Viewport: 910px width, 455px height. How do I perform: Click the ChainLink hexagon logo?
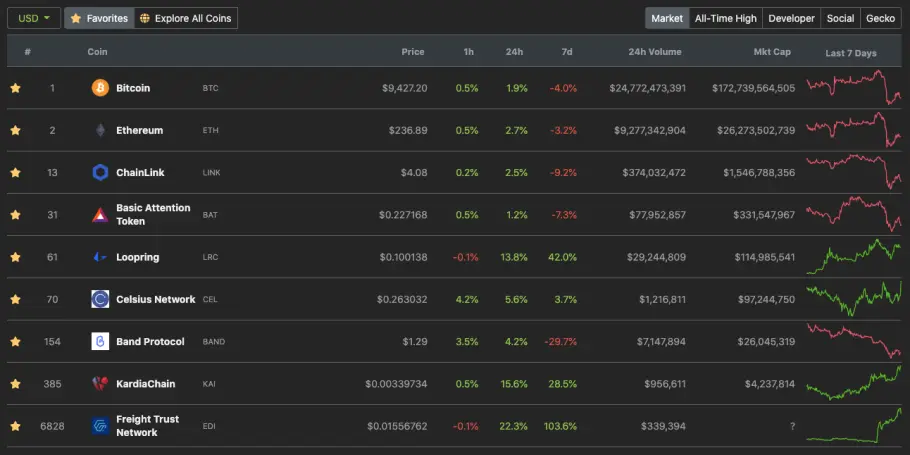100,172
